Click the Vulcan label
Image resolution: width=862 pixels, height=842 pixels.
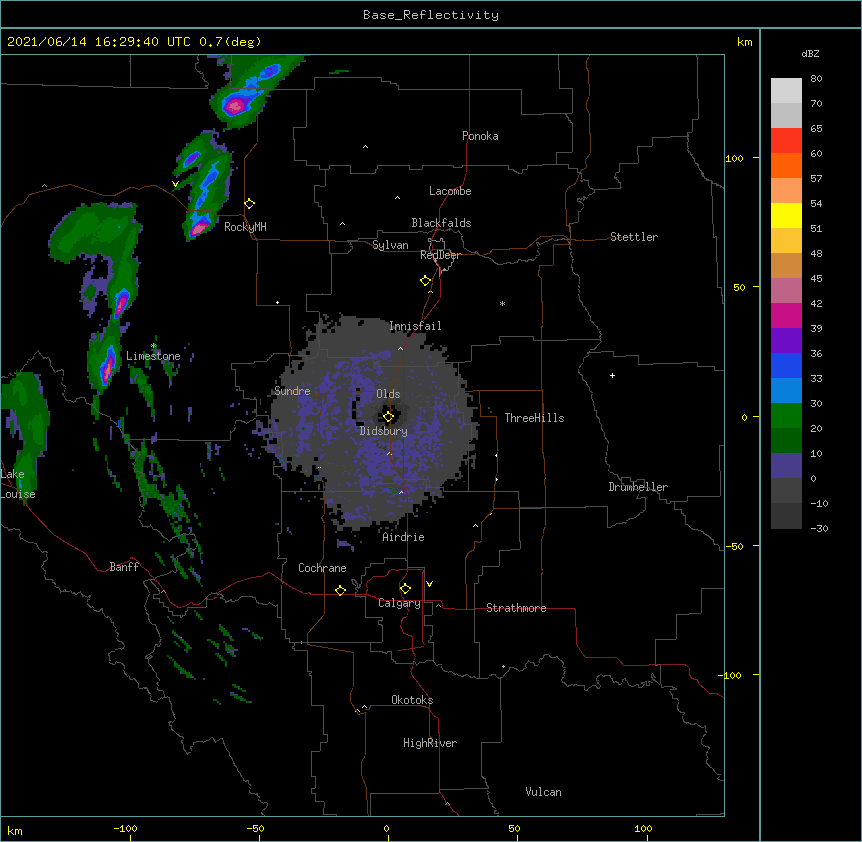point(543,792)
